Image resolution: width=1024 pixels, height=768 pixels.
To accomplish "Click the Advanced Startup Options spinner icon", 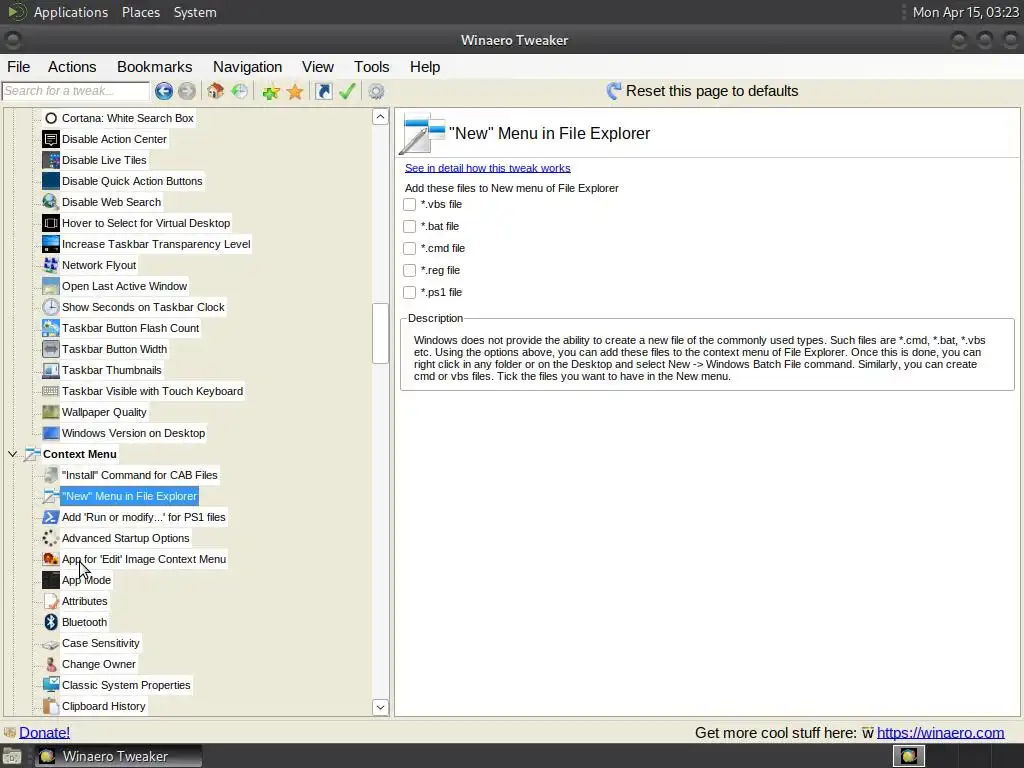I will click(50, 538).
